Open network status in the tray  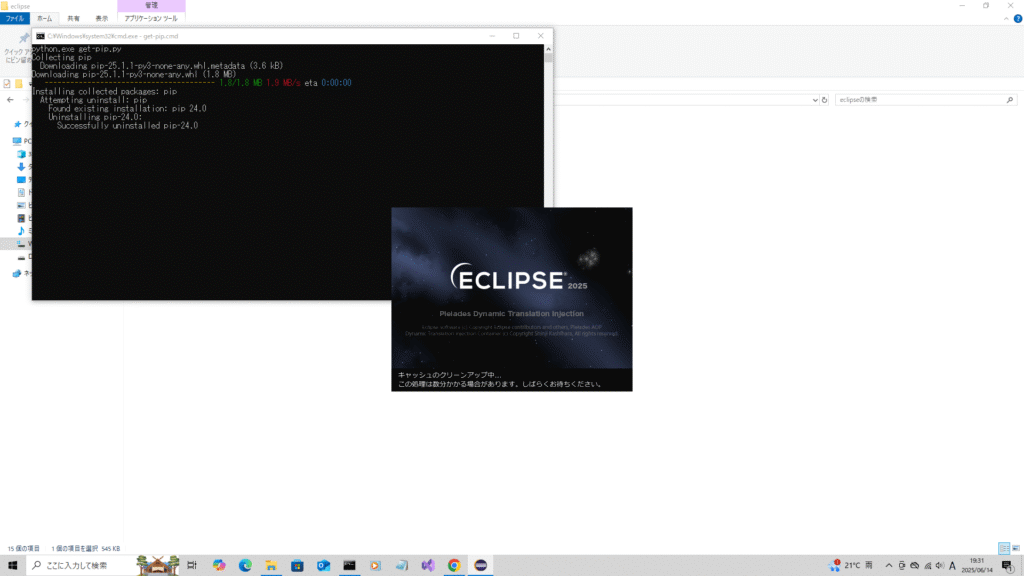pos(927,566)
